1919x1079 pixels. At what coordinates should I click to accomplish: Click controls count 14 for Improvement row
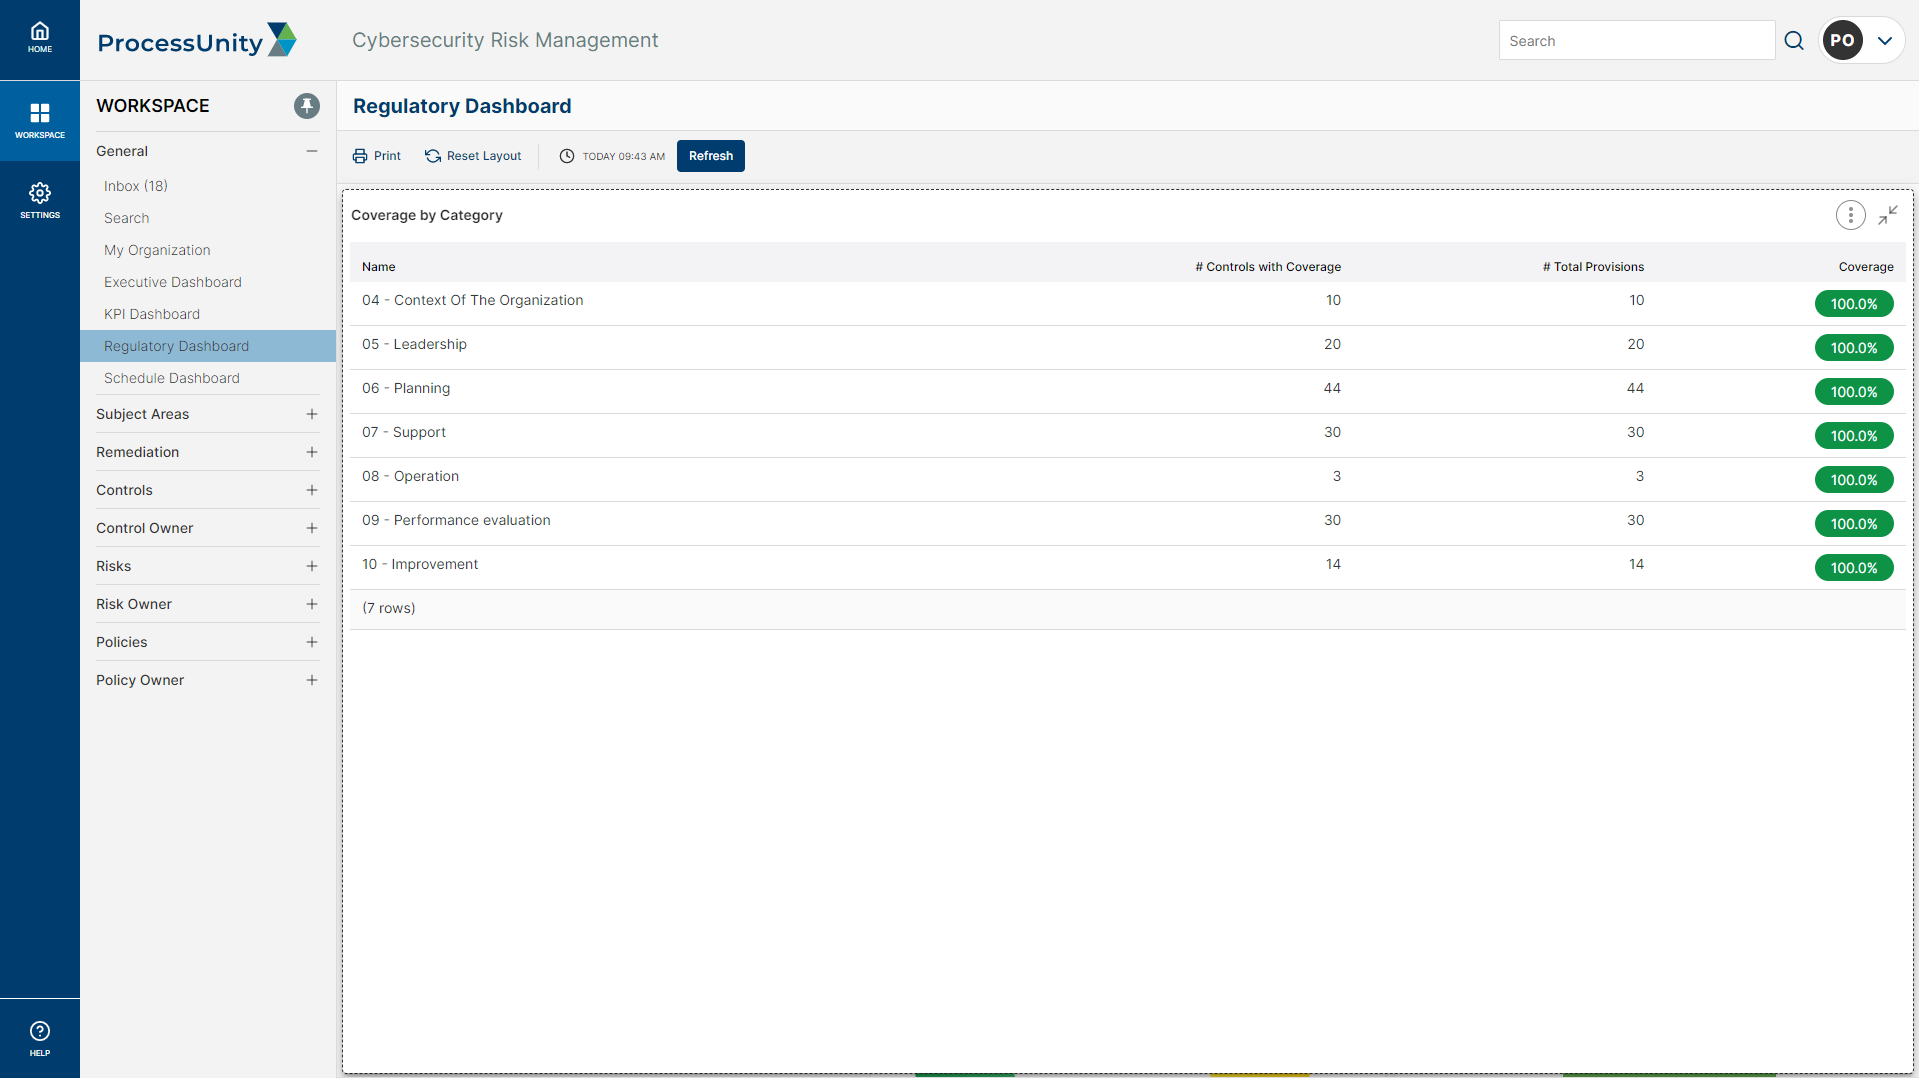pyautogui.click(x=1333, y=564)
